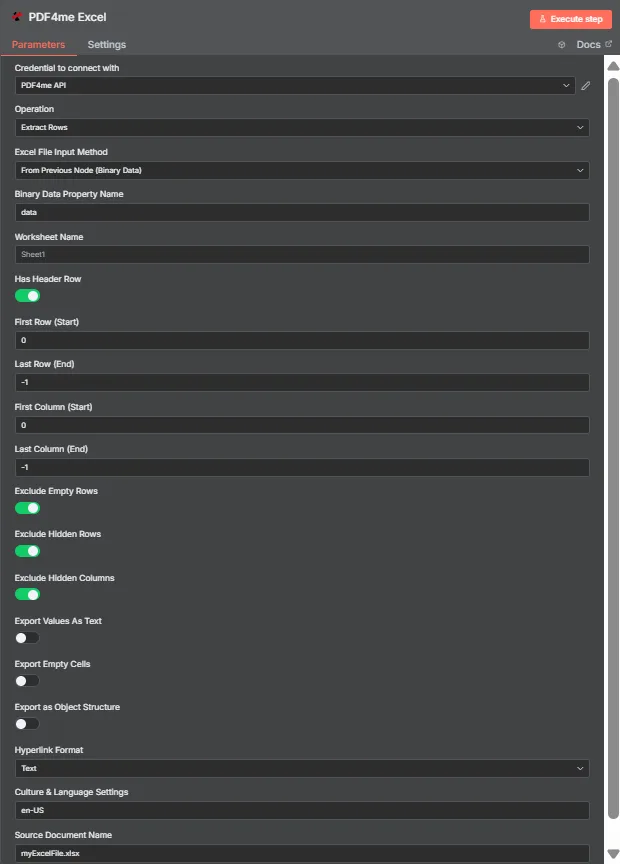Click the Worksheet Name input field
The image size is (620, 864).
coord(302,255)
